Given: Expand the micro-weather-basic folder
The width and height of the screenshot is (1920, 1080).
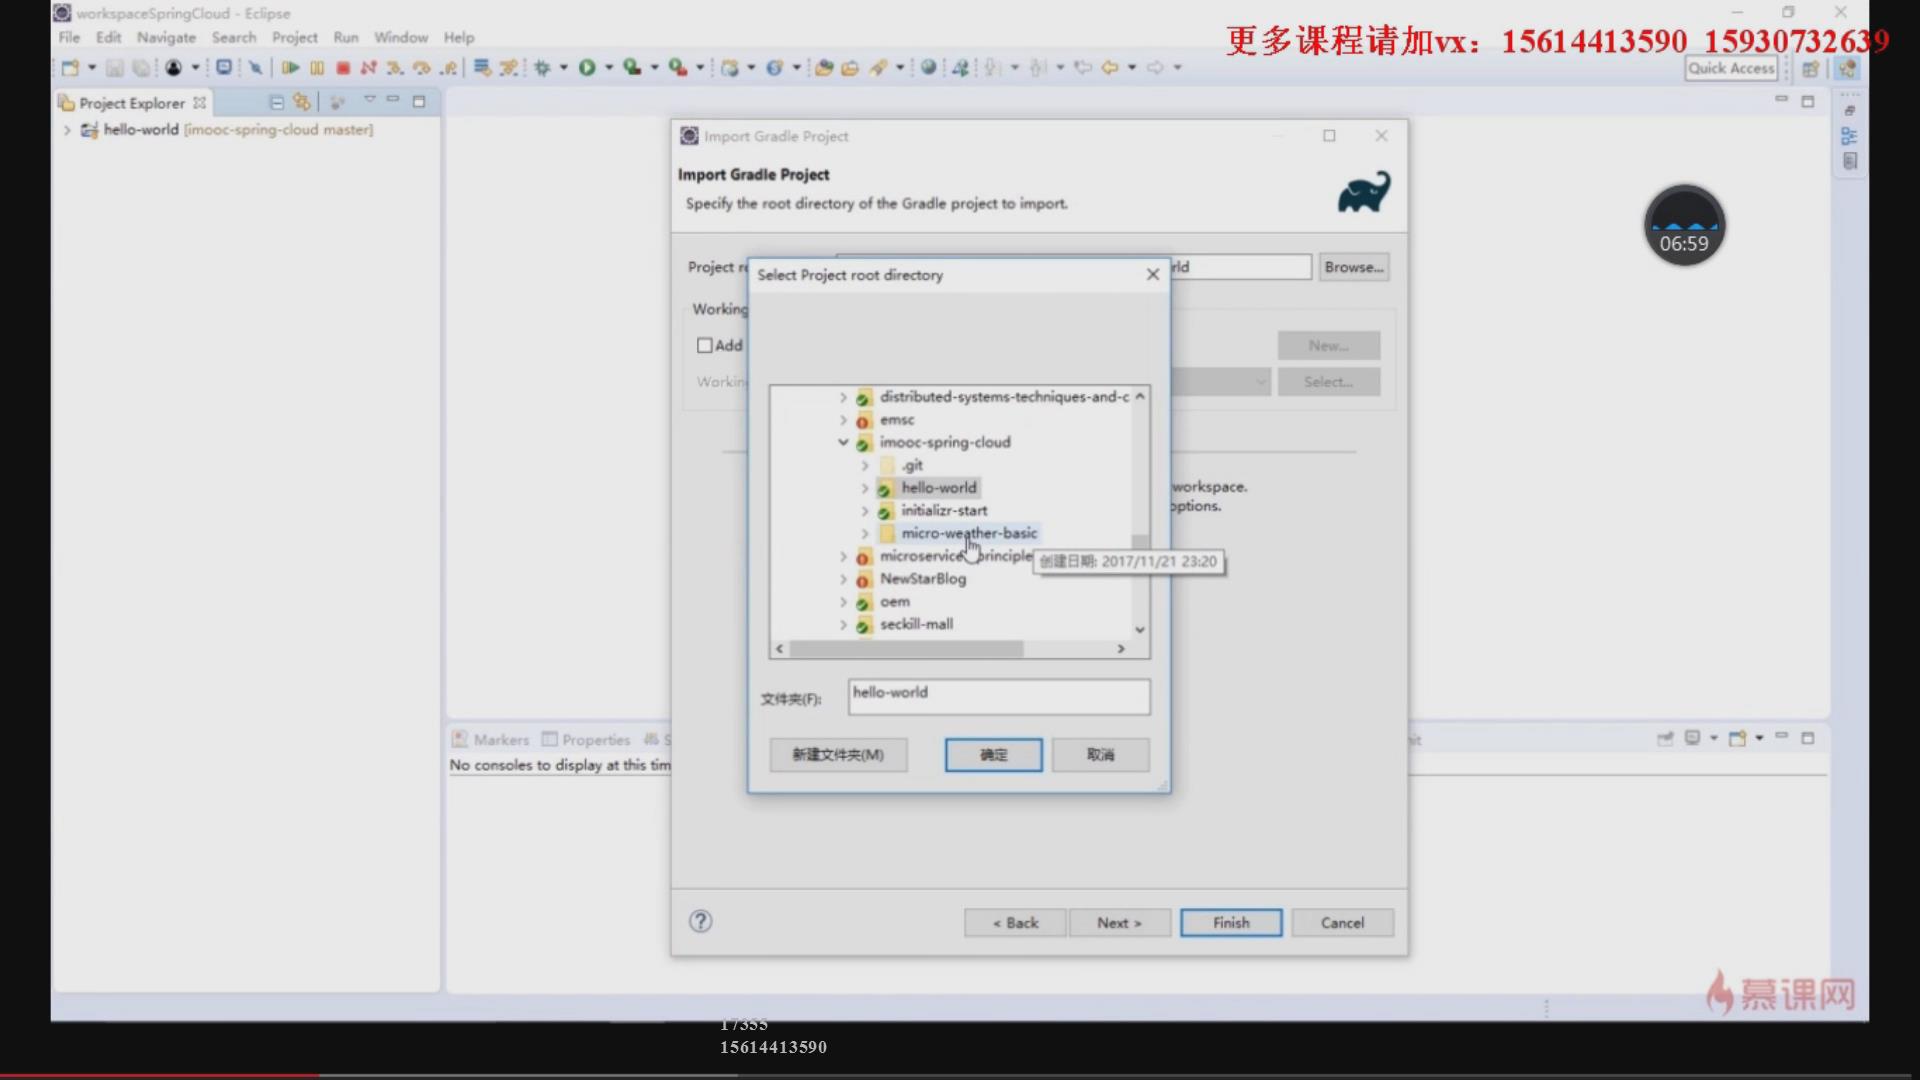Looking at the screenshot, I should (865, 533).
